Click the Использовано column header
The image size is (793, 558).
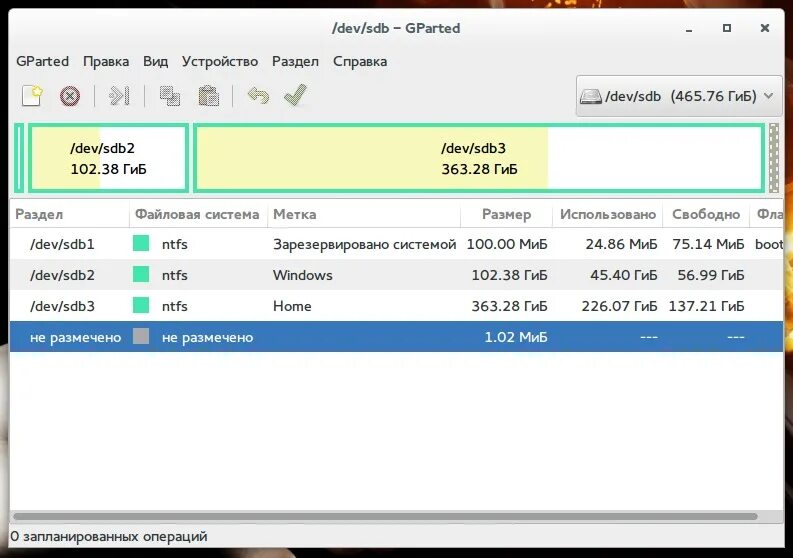point(607,214)
